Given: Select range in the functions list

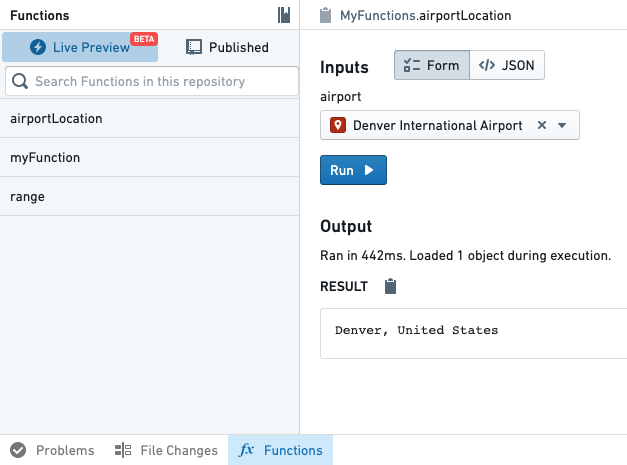Looking at the screenshot, I should click(150, 197).
